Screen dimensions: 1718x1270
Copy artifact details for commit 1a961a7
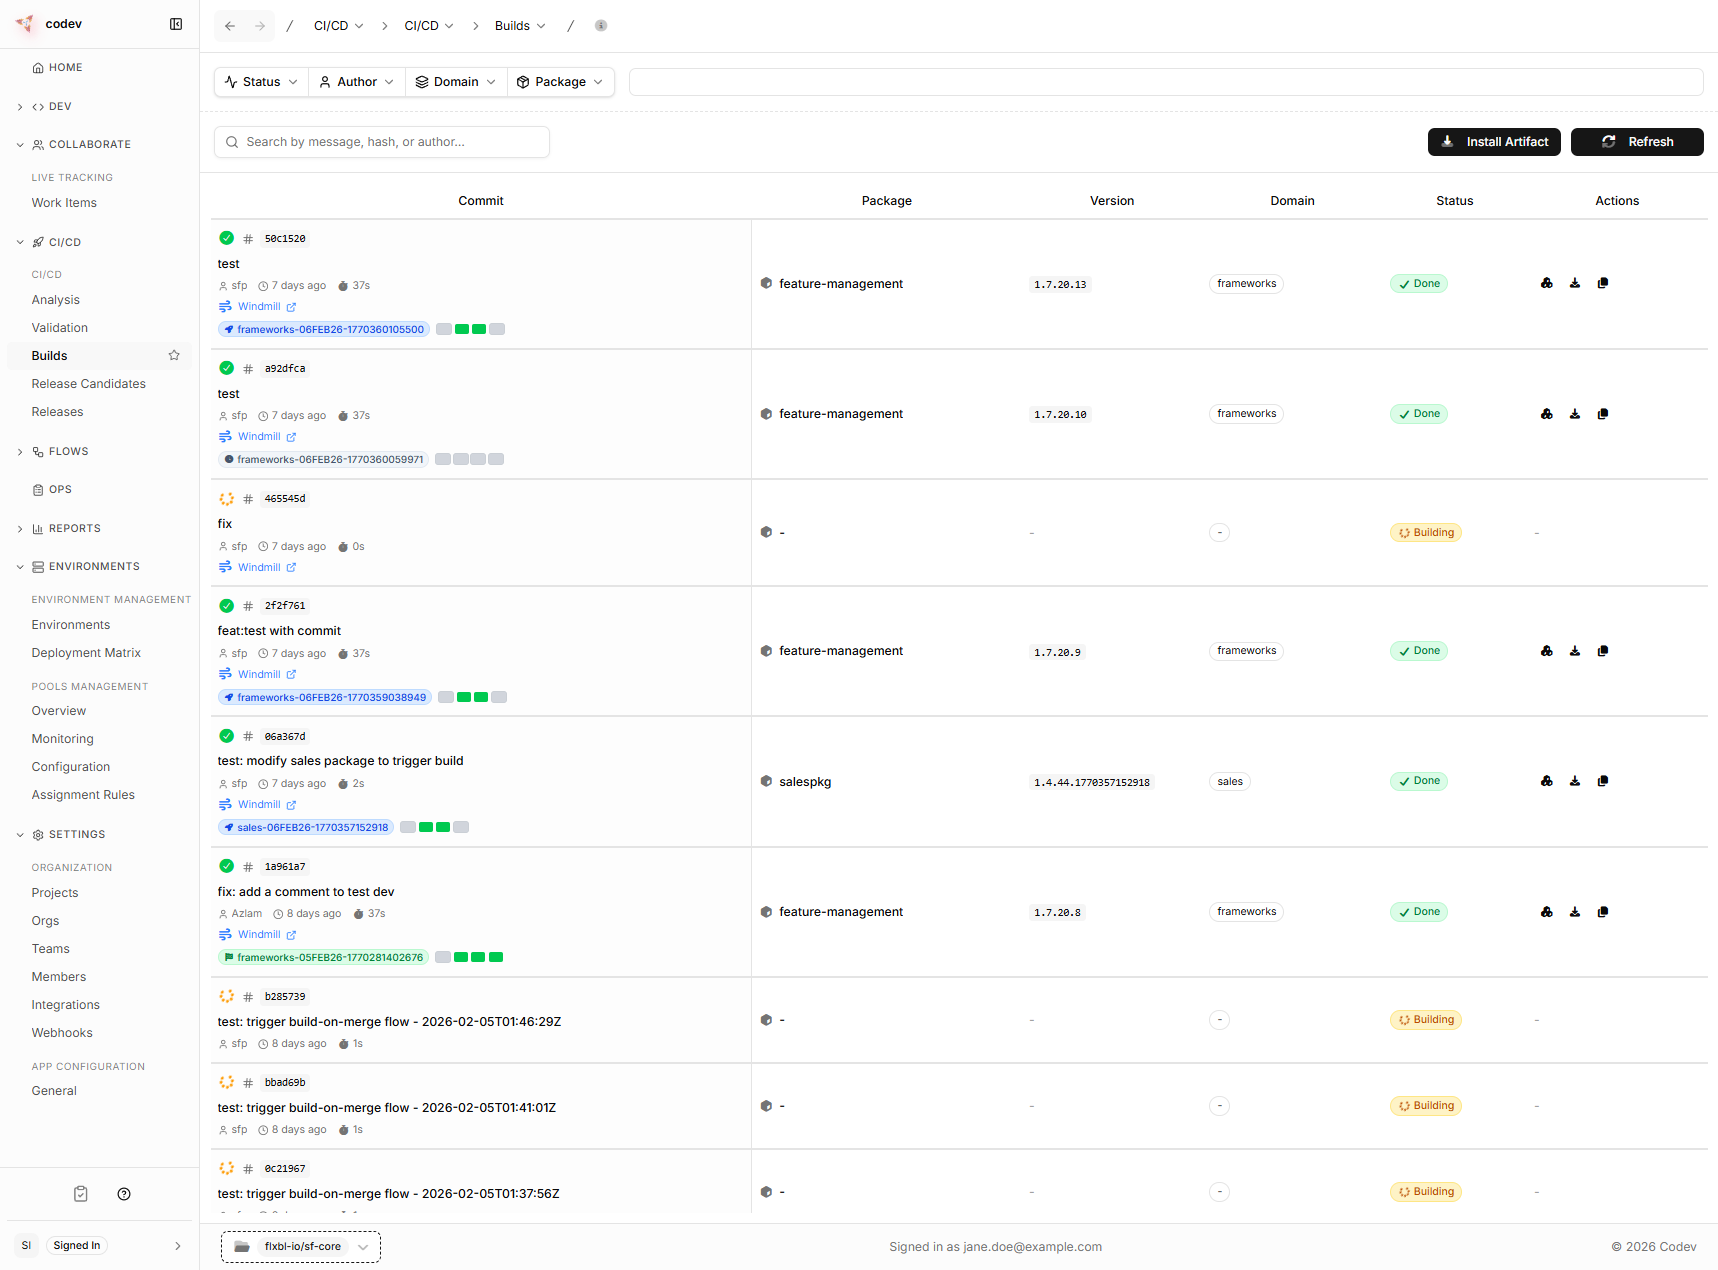pyautogui.click(x=1603, y=911)
